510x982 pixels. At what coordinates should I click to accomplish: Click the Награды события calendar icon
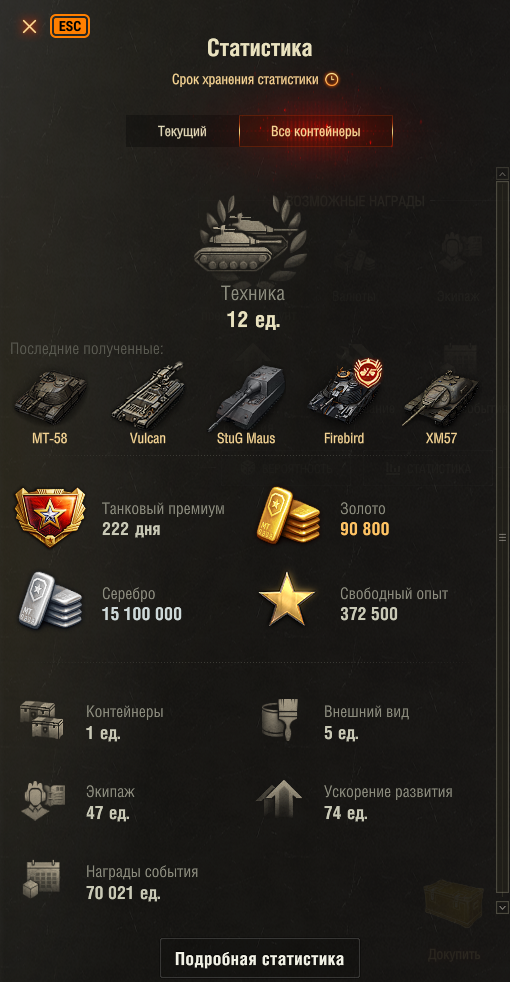coord(41,879)
